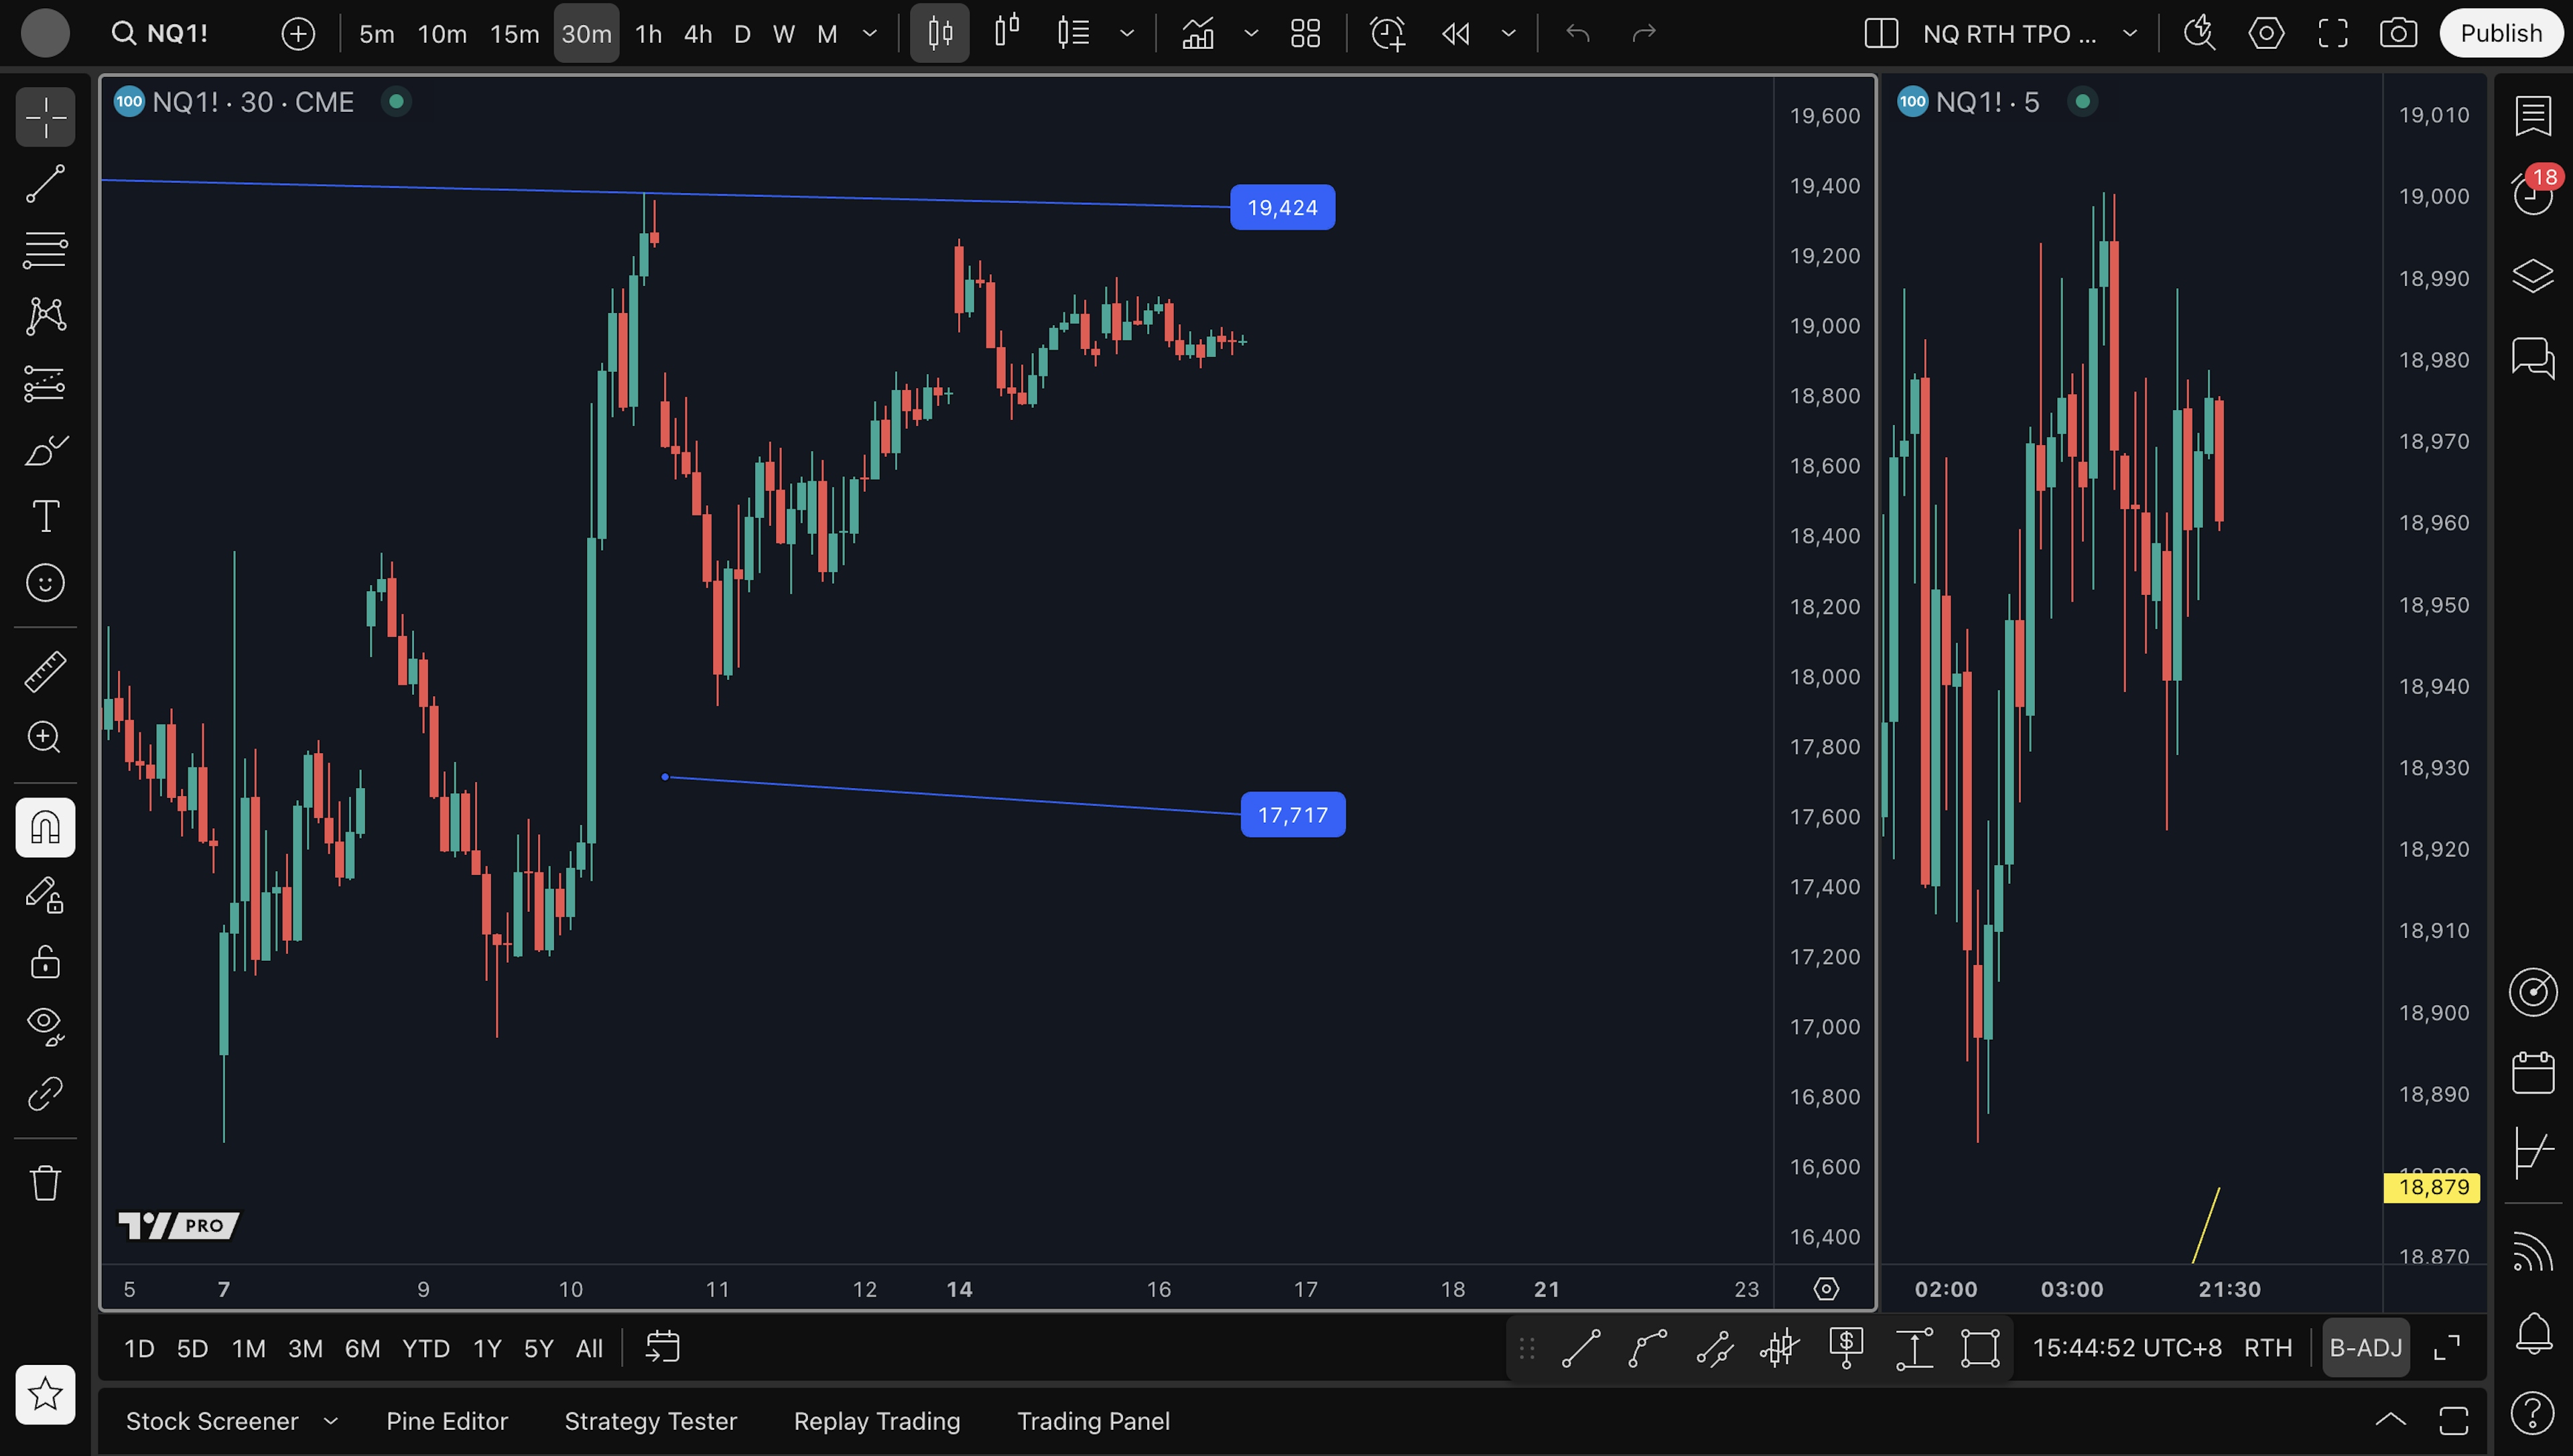Select the Text annotation tool
This screenshot has width=2573, height=1456.
[x=45, y=516]
